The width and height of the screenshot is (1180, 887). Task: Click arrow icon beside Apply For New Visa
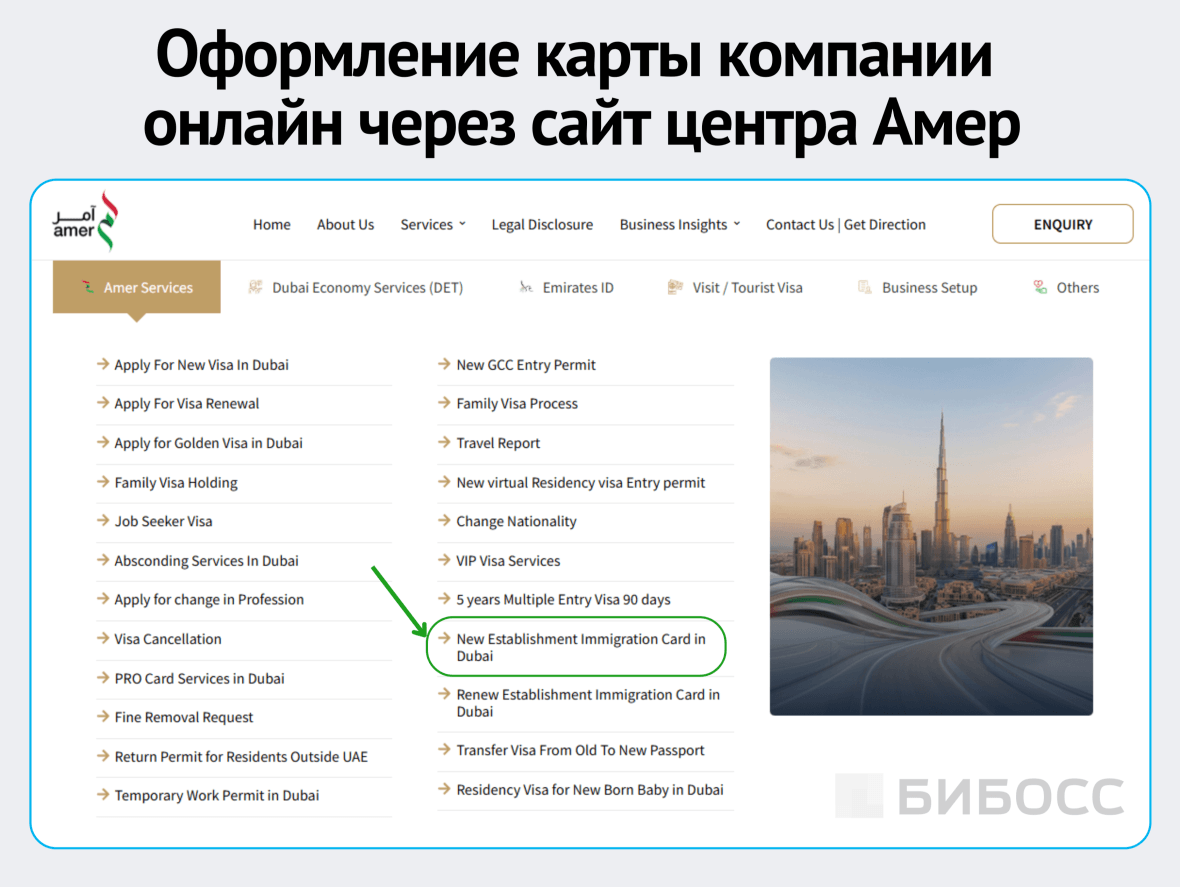pyautogui.click(x=103, y=364)
